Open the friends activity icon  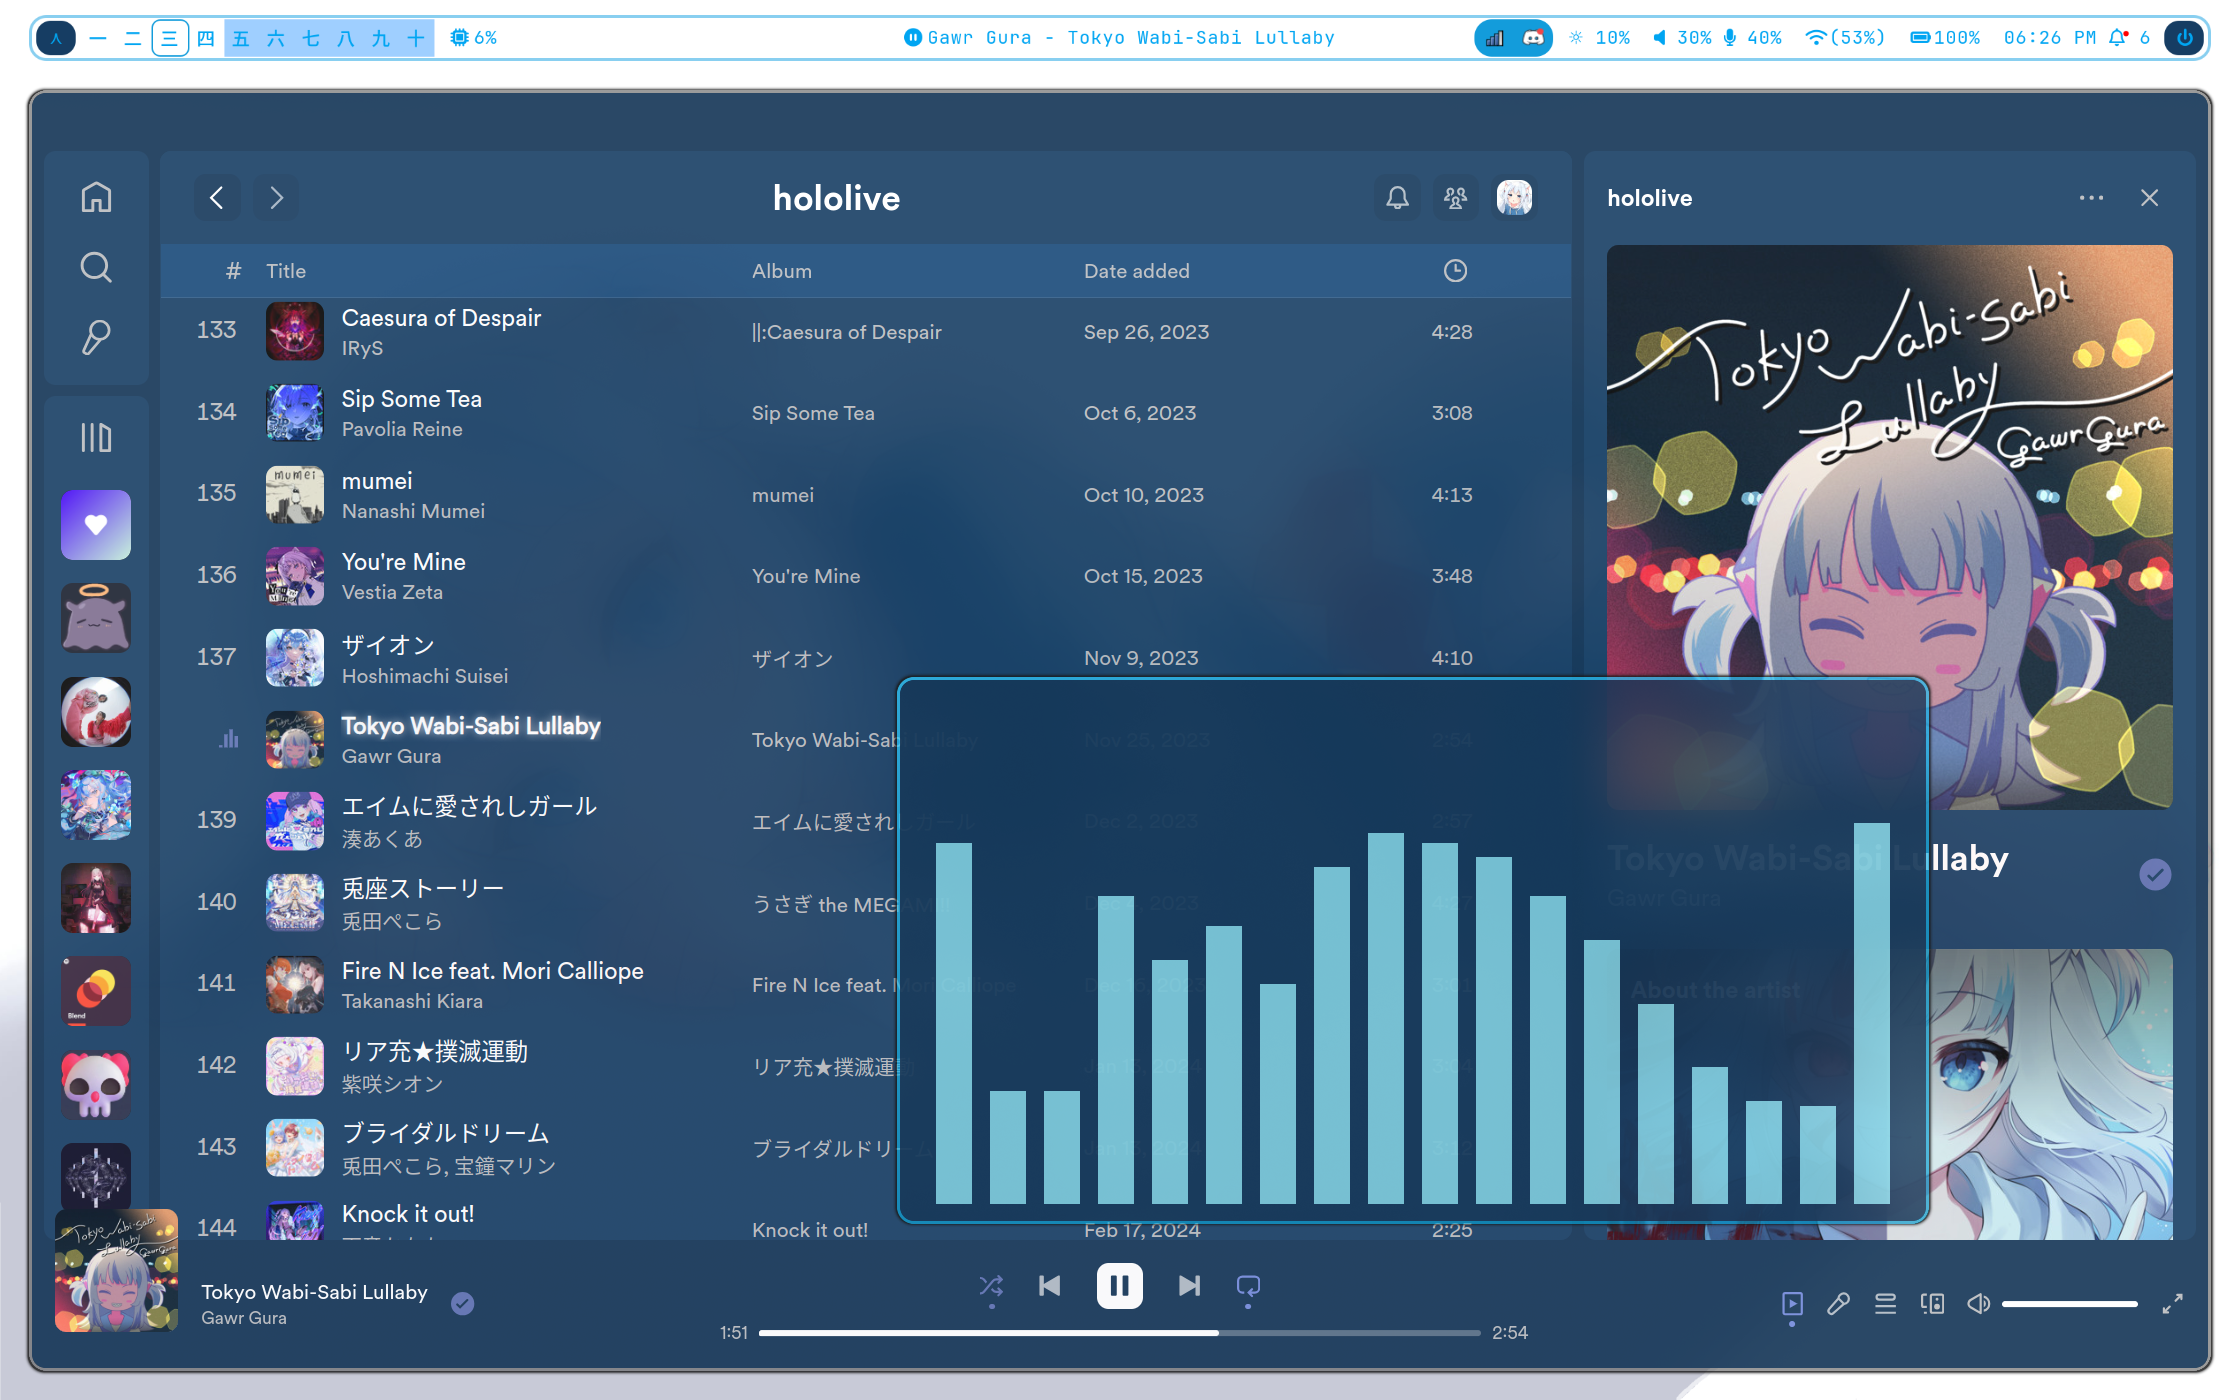pos(1456,198)
